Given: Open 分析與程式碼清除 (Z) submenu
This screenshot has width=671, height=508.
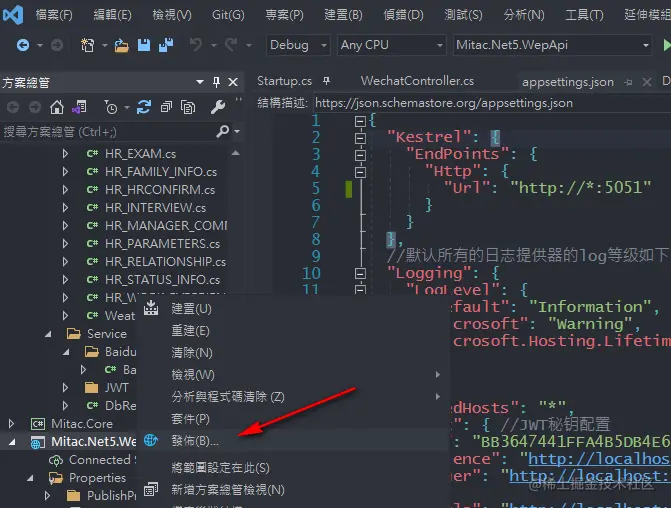Looking at the screenshot, I should pyautogui.click(x=293, y=397).
